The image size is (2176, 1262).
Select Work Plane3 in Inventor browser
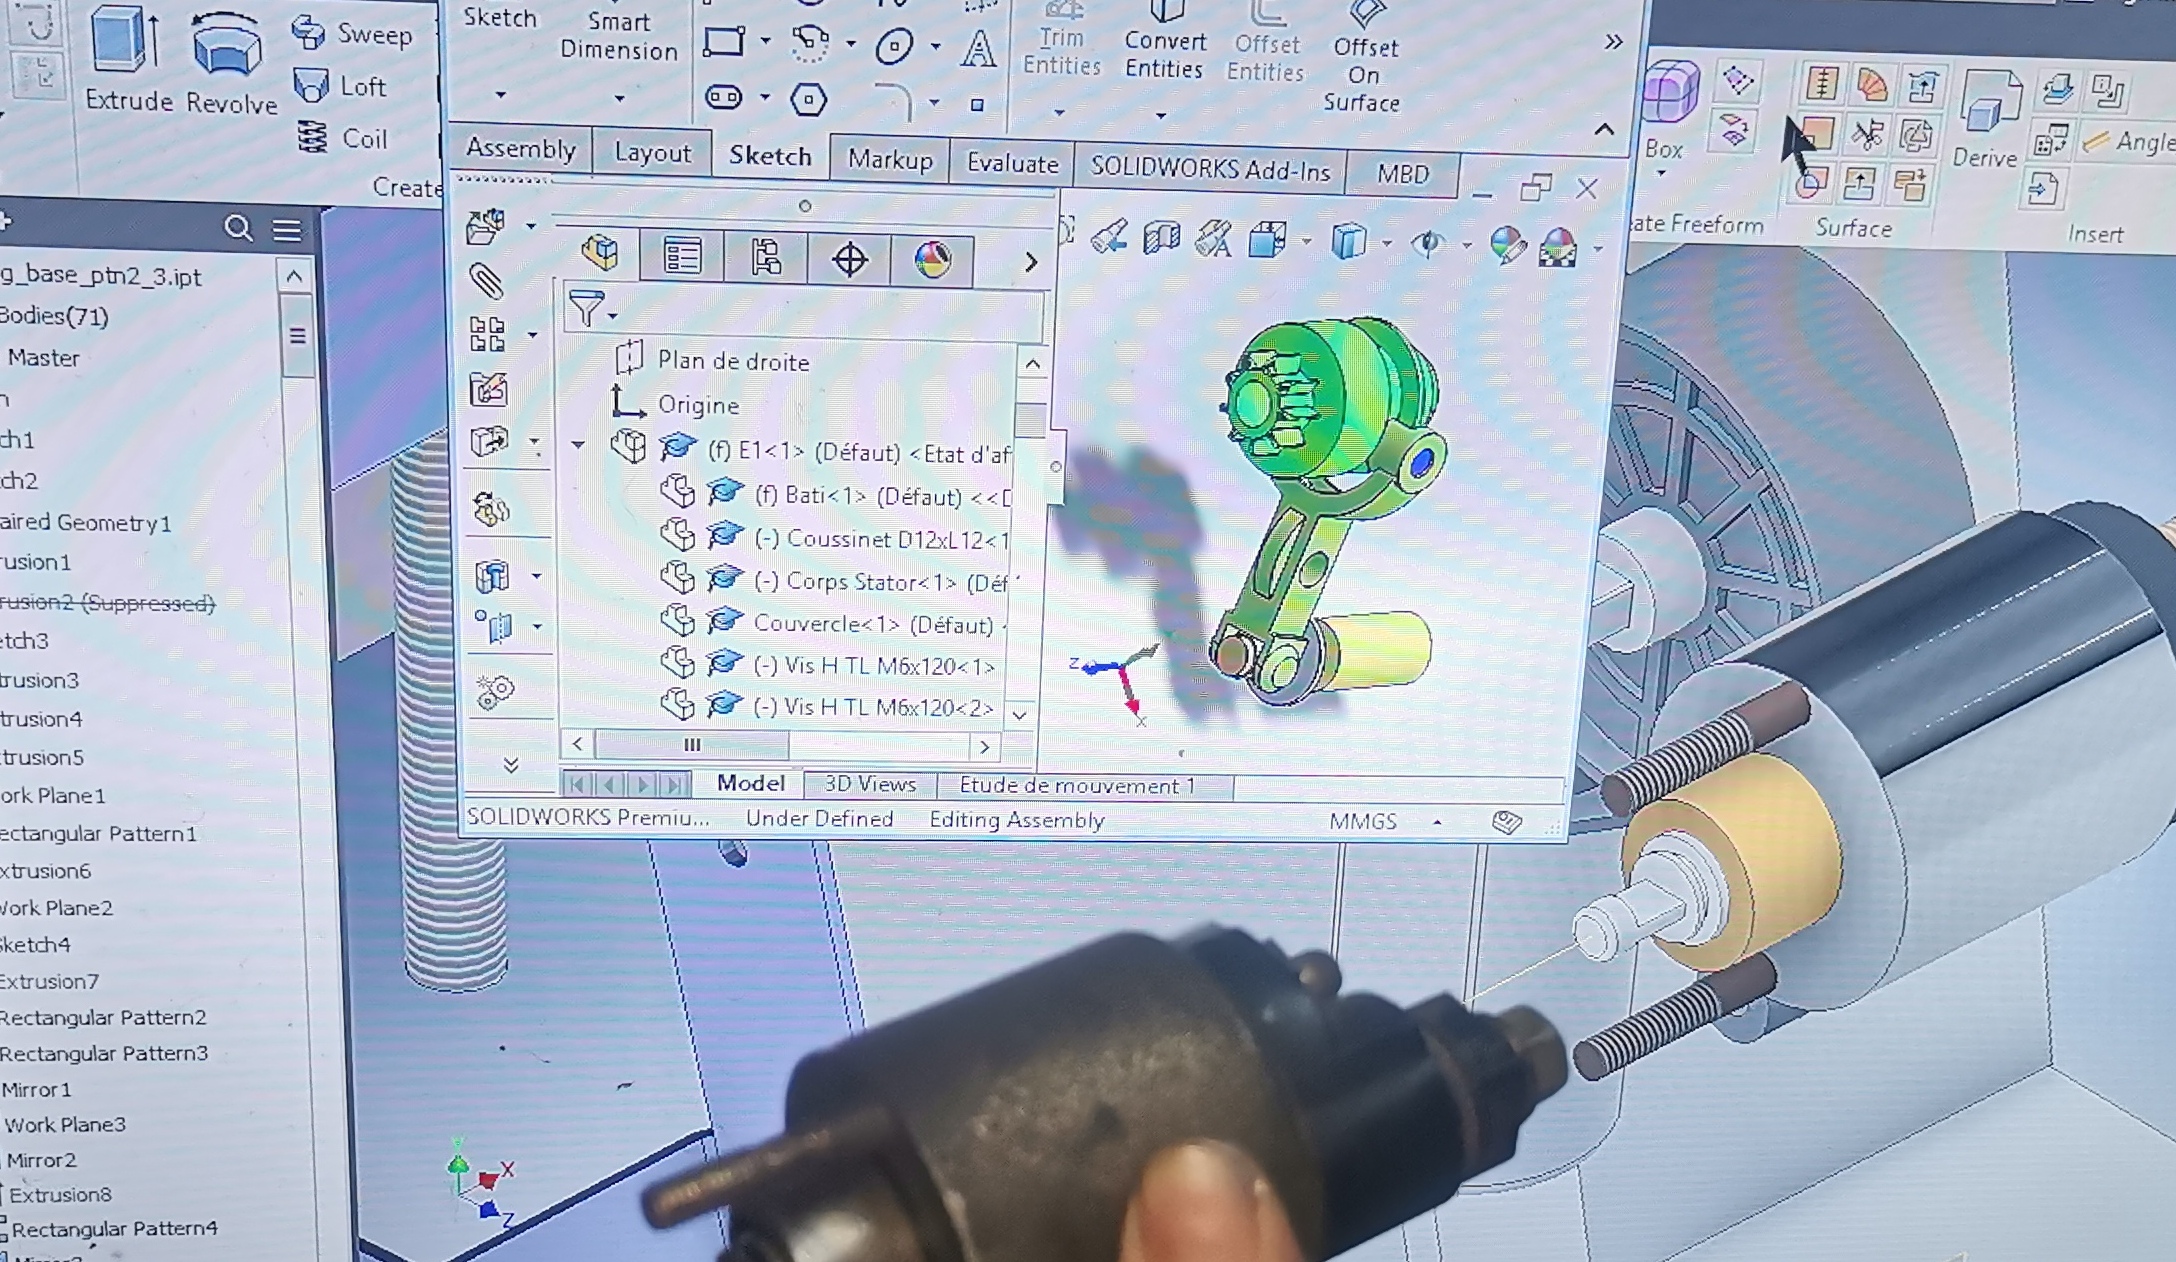pos(65,1125)
